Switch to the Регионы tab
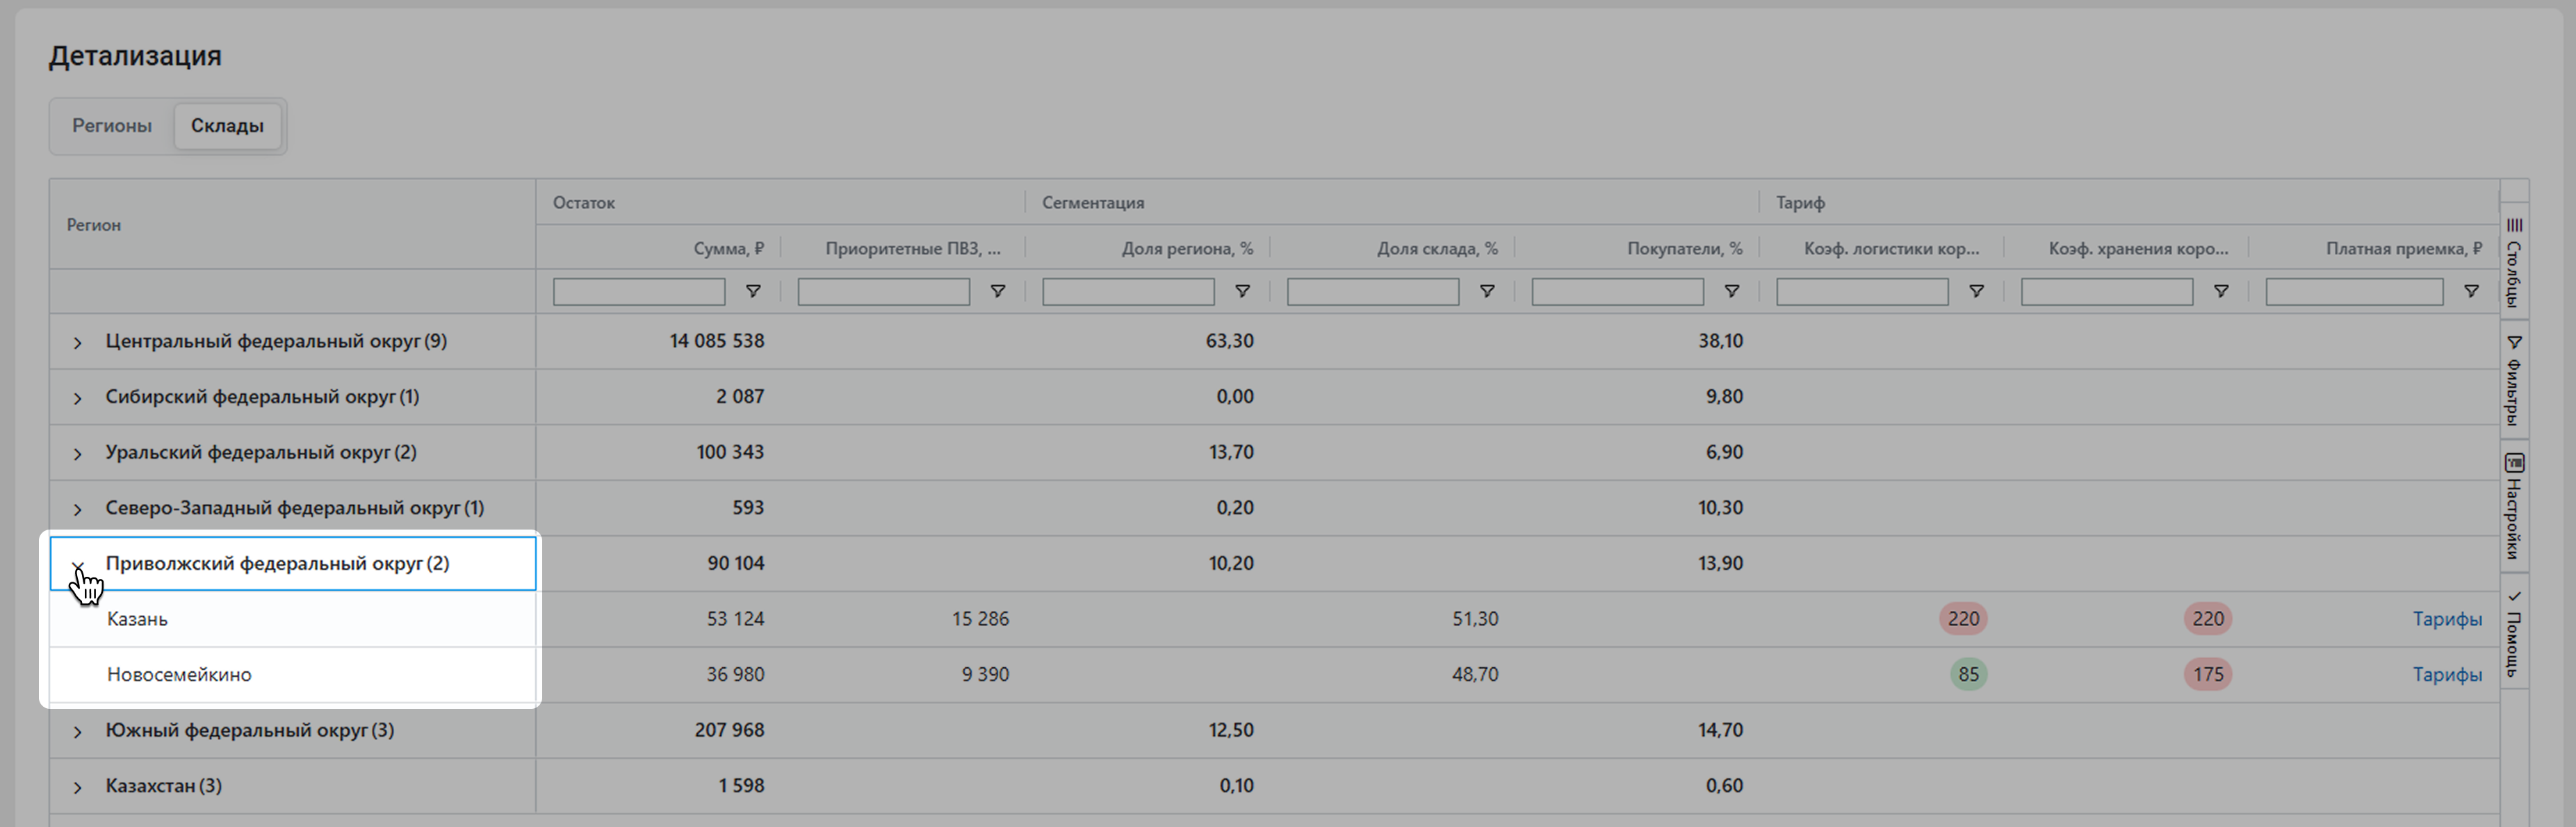Image resolution: width=2576 pixels, height=827 pixels. tap(112, 126)
